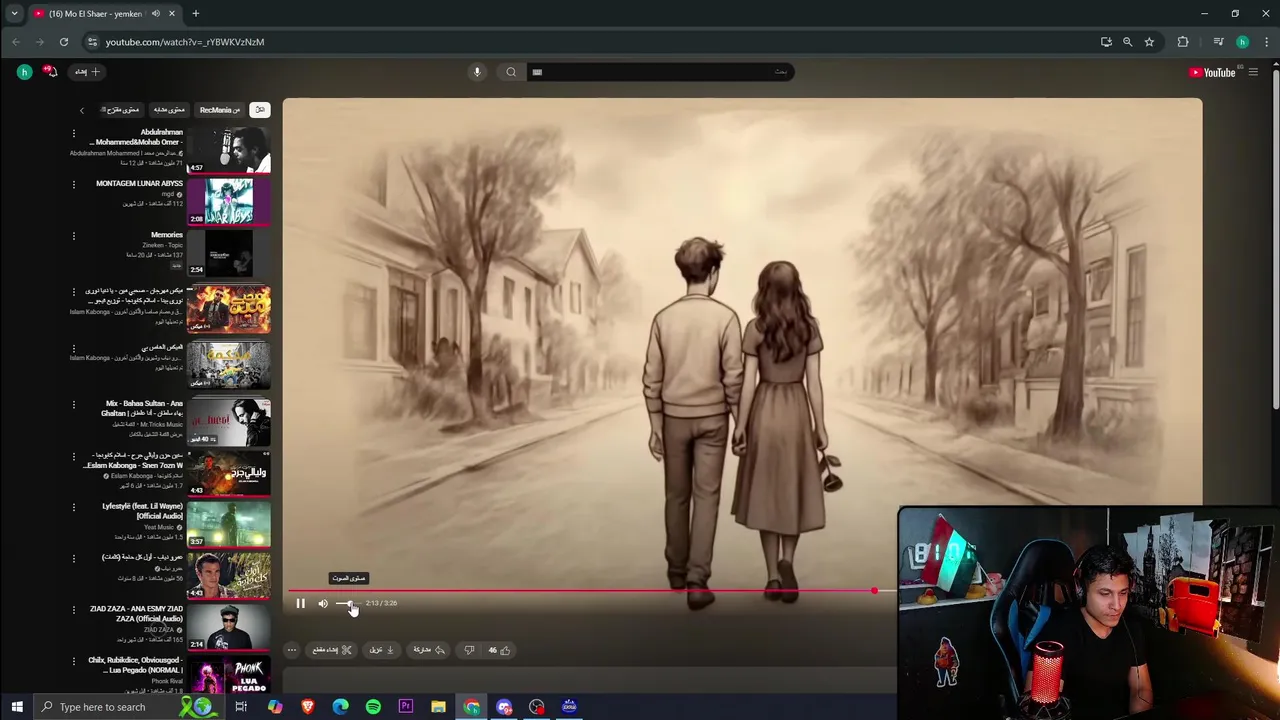Open Brave browser from the taskbar
Screen dimensions: 1280x720
pyautogui.click(x=307, y=707)
